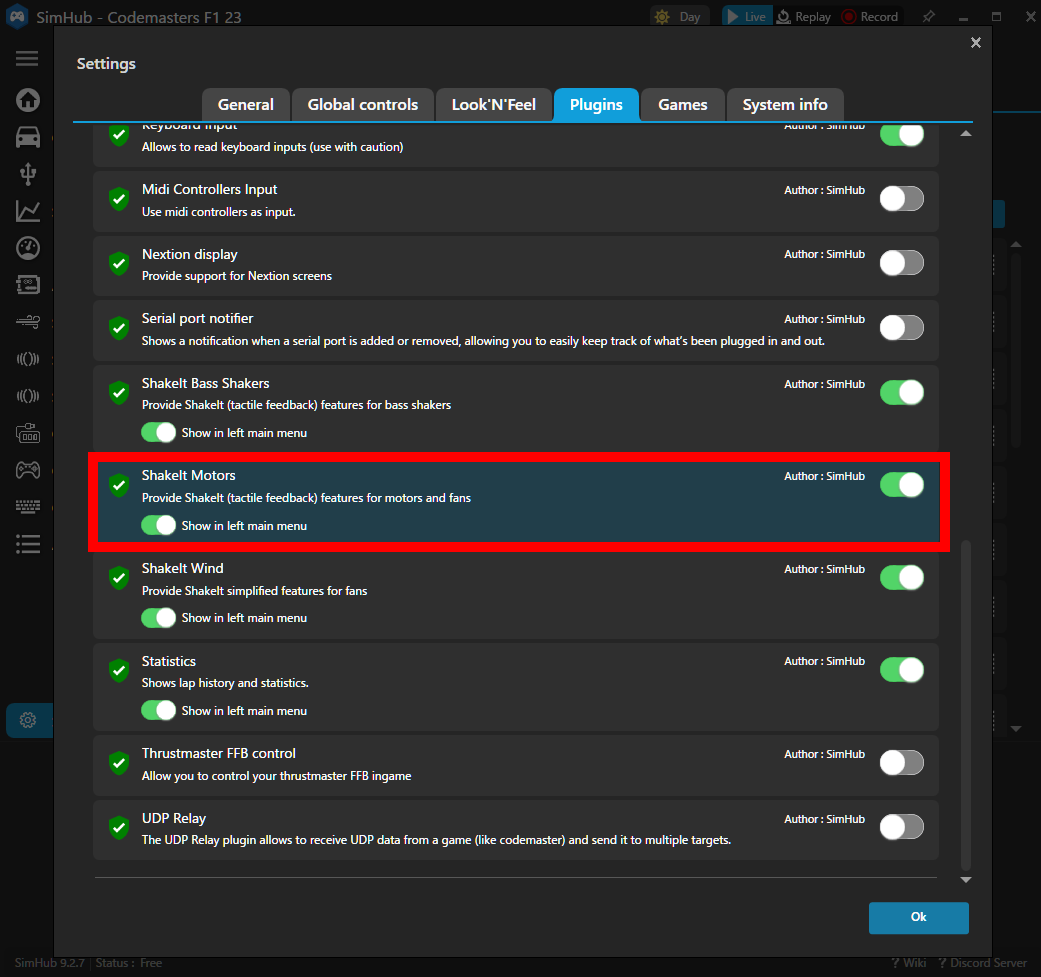Screen dimensions: 1041x977
Task: Open the Games tab
Action: click(682, 105)
